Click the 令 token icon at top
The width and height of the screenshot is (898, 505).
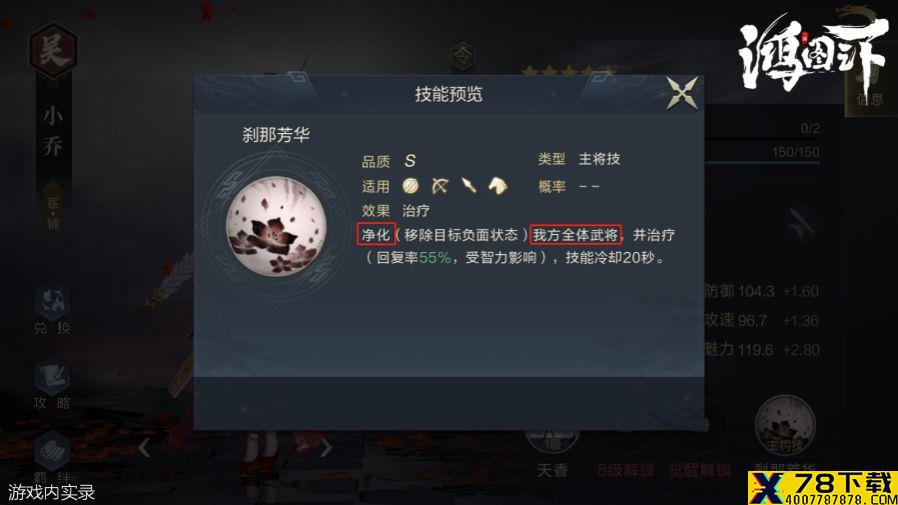click(463, 56)
